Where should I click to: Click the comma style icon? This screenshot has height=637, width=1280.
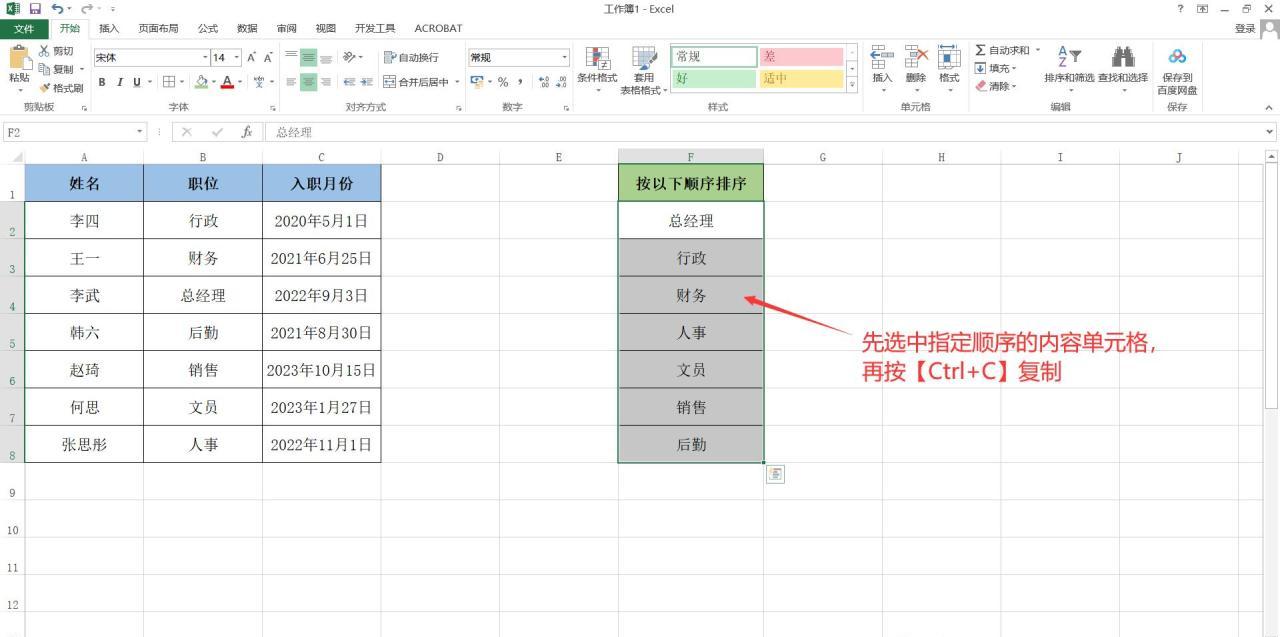coord(520,82)
